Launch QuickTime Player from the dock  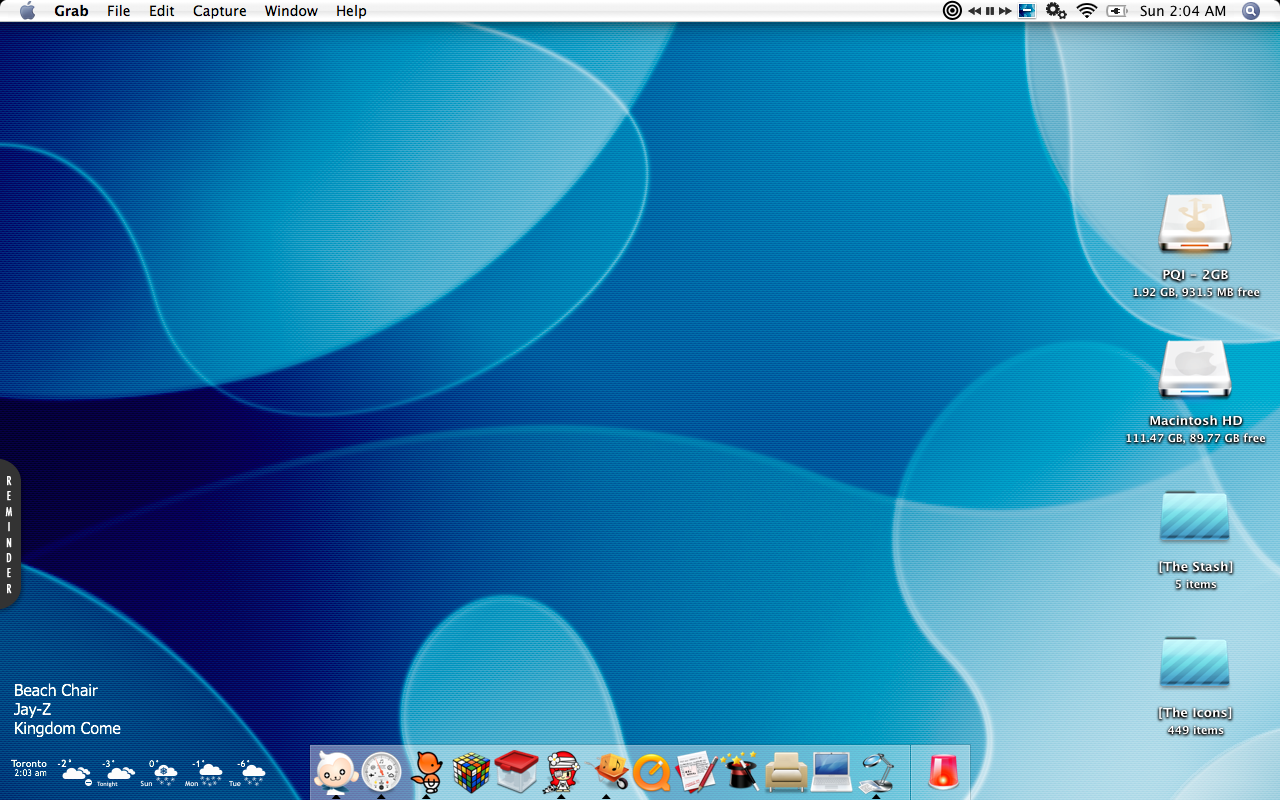(652, 773)
